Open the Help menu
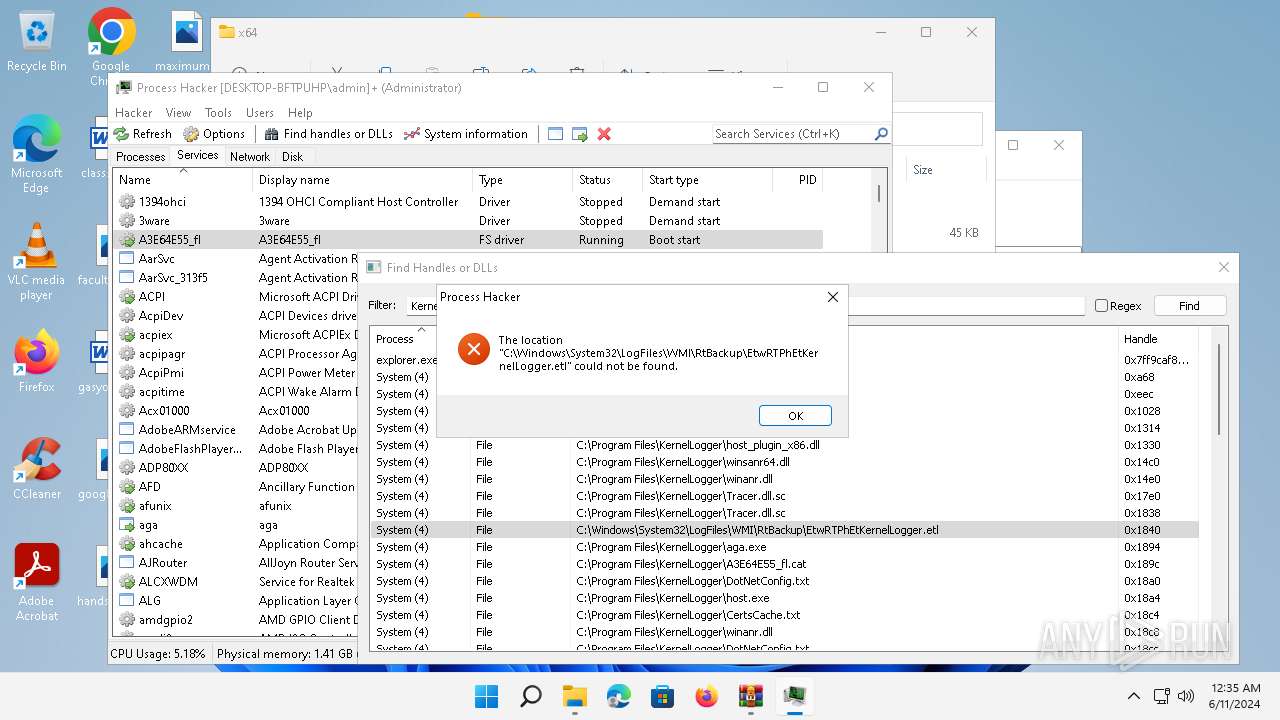The width and height of the screenshot is (1280, 720). (x=300, y=113)
